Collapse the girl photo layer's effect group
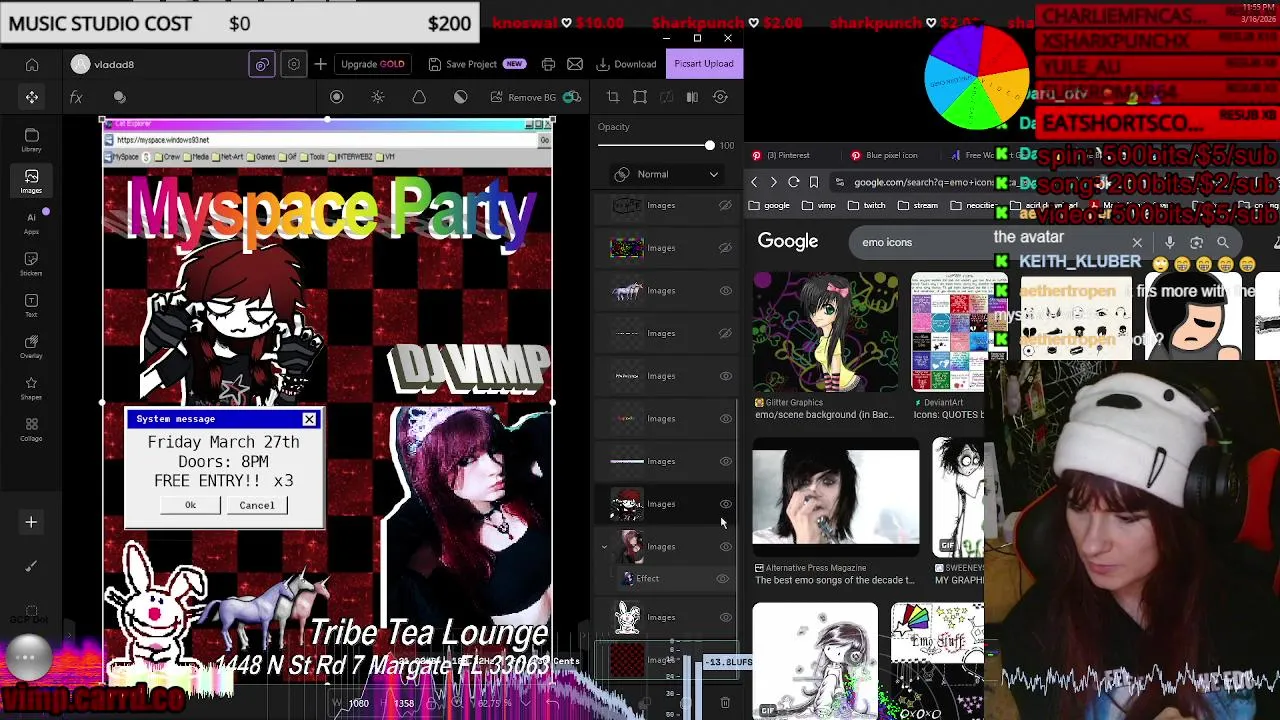 pyautogui.click(x=604, y=547)
